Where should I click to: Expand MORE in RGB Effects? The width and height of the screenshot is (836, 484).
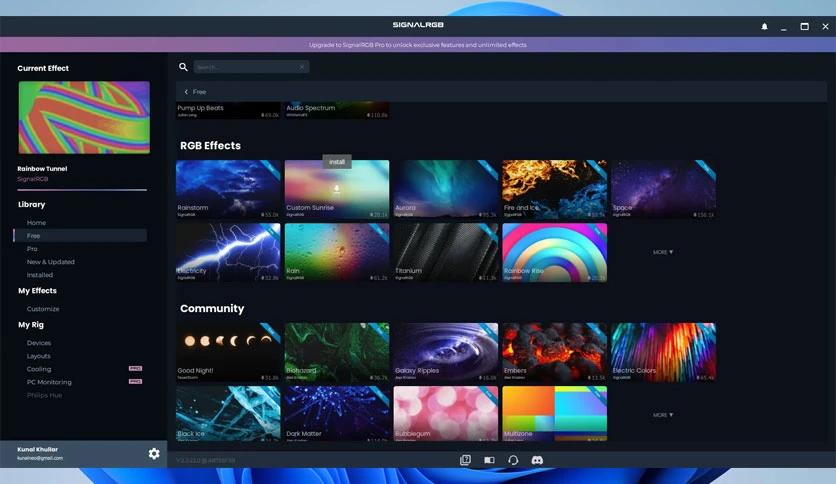[x=663, y=252]
